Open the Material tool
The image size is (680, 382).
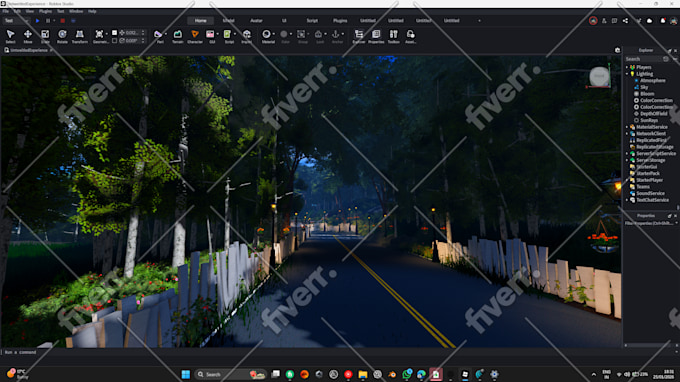pos(268,36)
